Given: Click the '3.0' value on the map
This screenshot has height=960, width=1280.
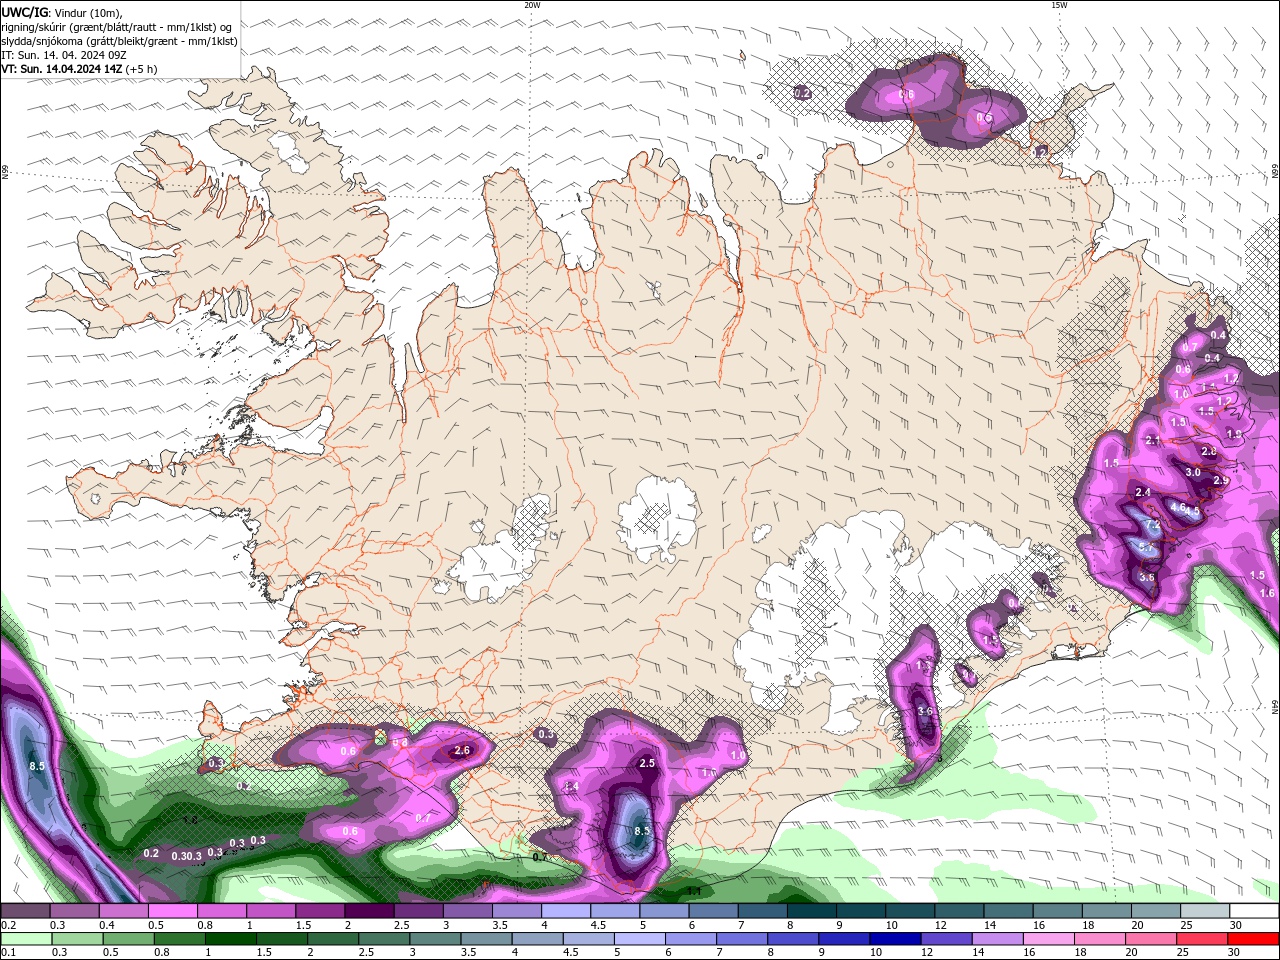Looking at the screenshot, I should click(1193, 472).
